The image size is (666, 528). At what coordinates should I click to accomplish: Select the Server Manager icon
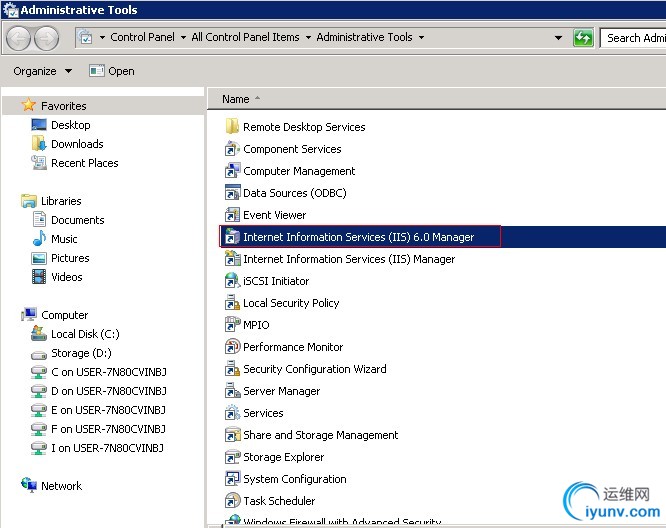[232, 391]
